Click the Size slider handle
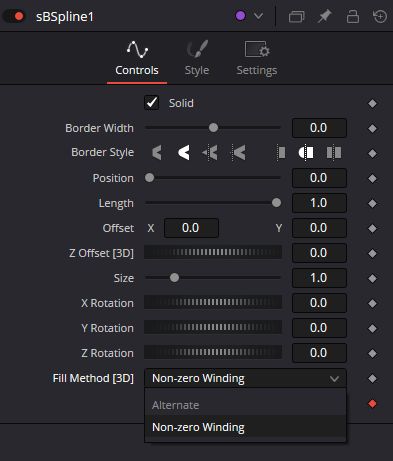The width and height of the screenshot is (393, 461). (174, 278)
